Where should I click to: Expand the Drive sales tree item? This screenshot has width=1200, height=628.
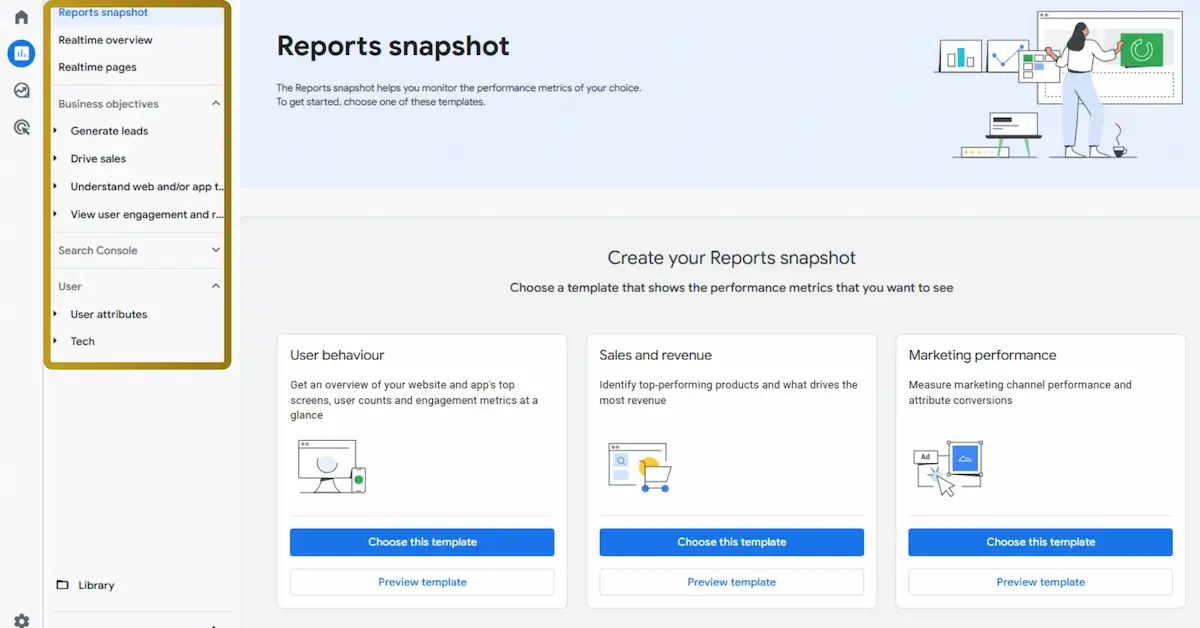pos(56,158)
